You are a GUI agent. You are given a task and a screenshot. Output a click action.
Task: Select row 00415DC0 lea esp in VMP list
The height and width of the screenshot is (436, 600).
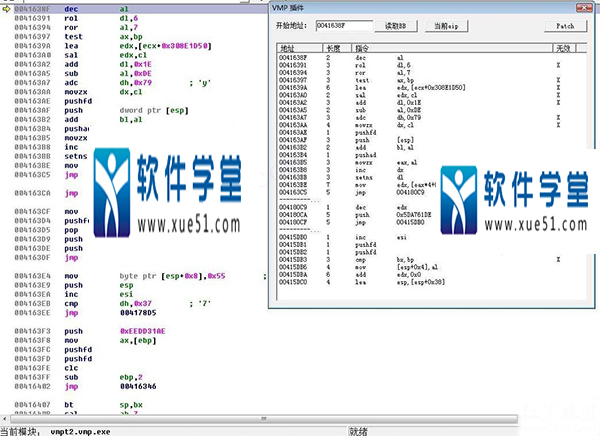point(432,282)
